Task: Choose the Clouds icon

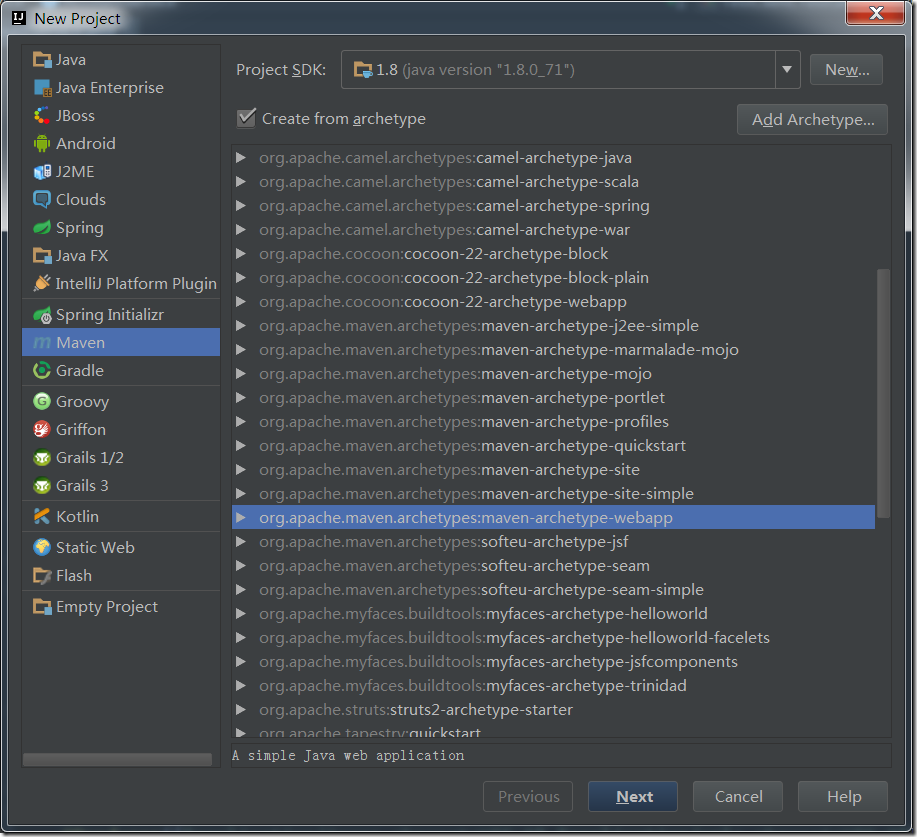Action: point(42,199)
